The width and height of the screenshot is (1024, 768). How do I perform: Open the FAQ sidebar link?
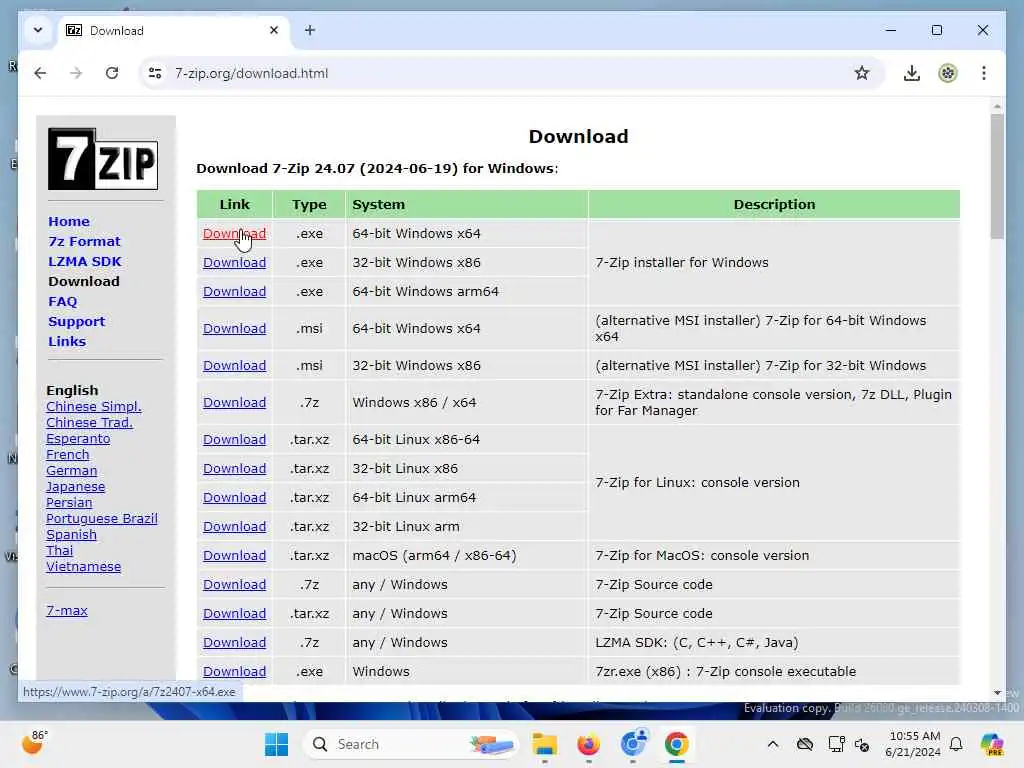(63, 301)
